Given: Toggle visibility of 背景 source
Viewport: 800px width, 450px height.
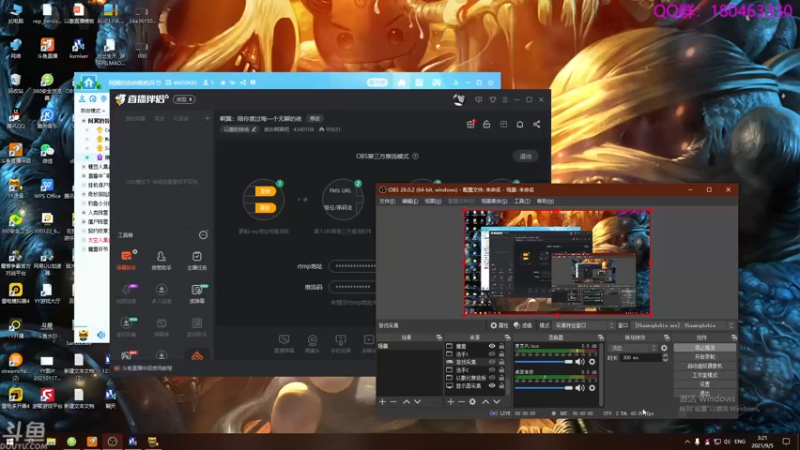Looking at the screenshot, I should [492, 346].
